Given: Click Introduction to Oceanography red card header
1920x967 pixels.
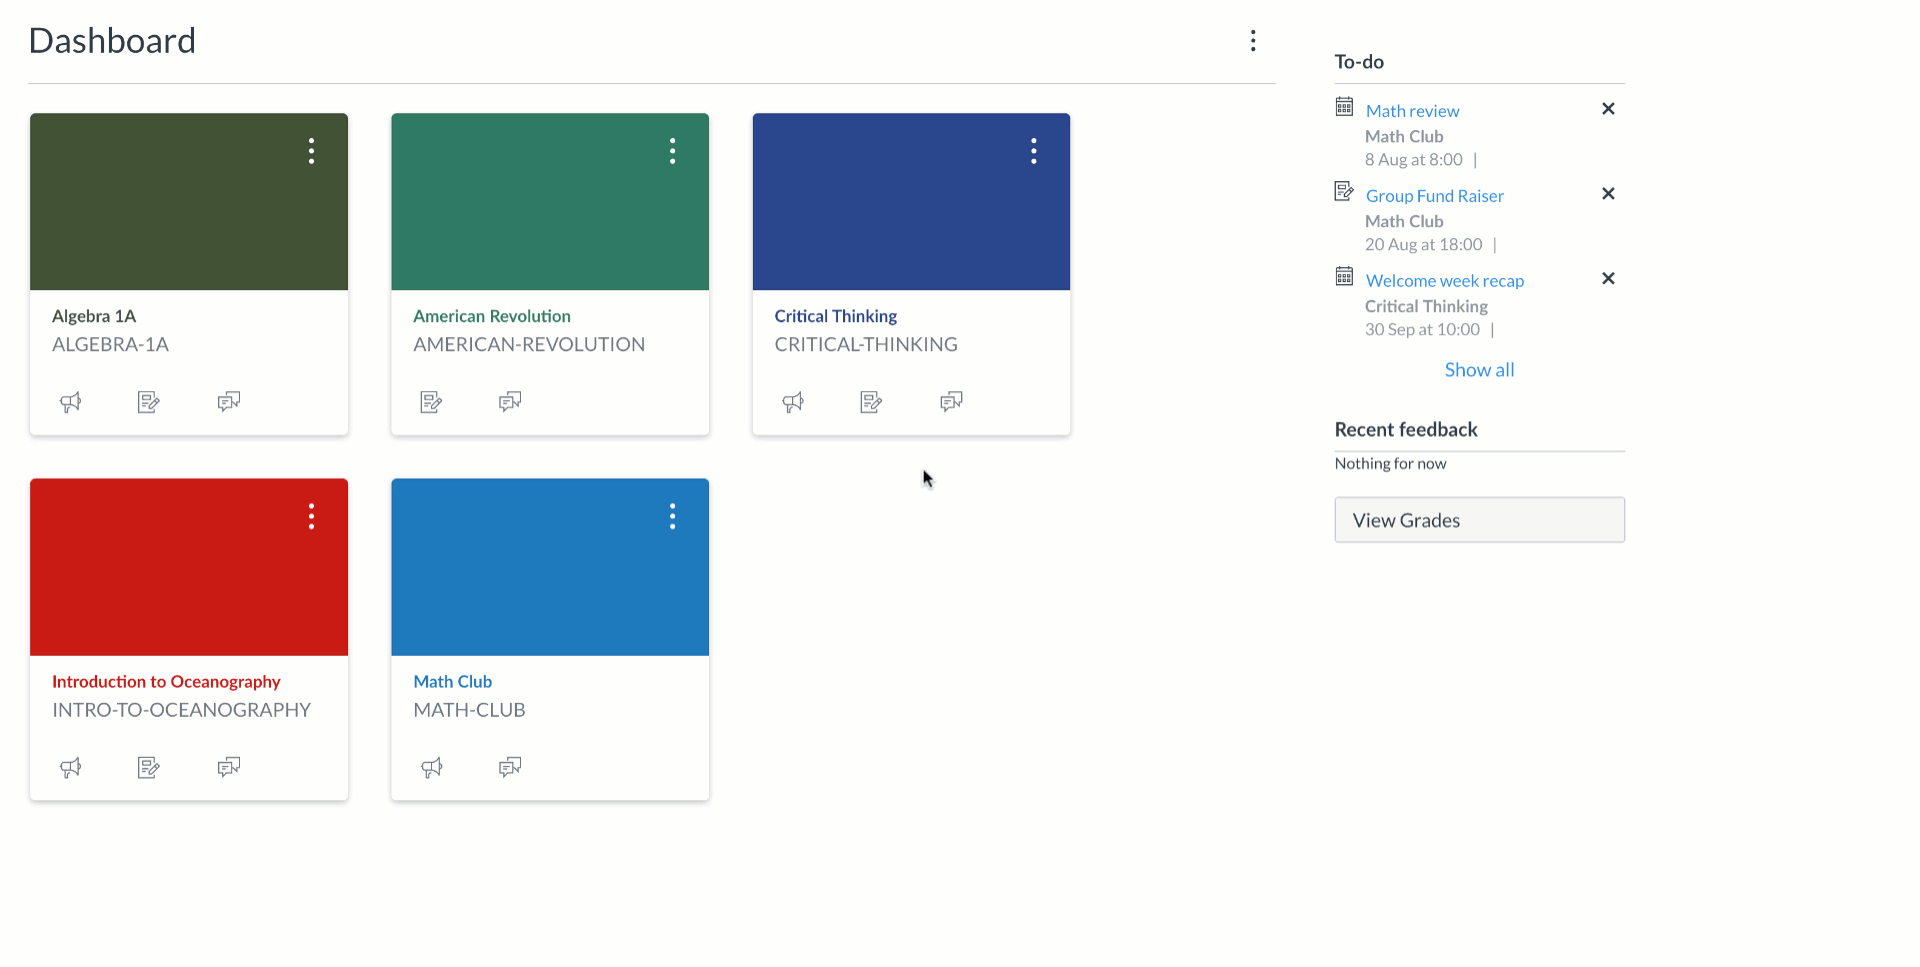Looking at the screenshot, I should pos(189,567).
